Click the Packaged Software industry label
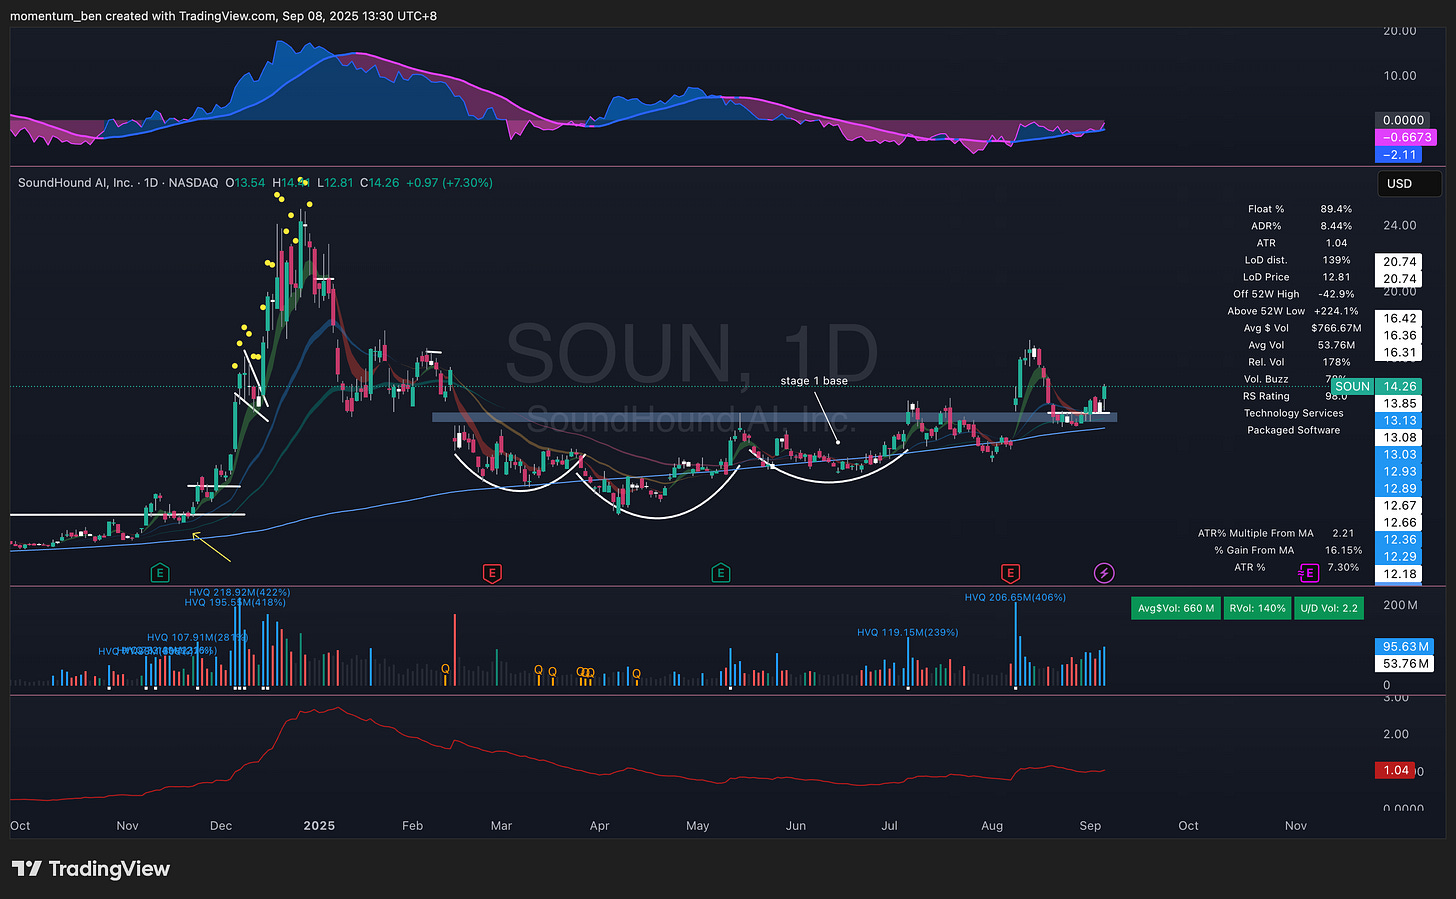The width and height of the screenshot is (1456, 899). tap(1293, 430)
